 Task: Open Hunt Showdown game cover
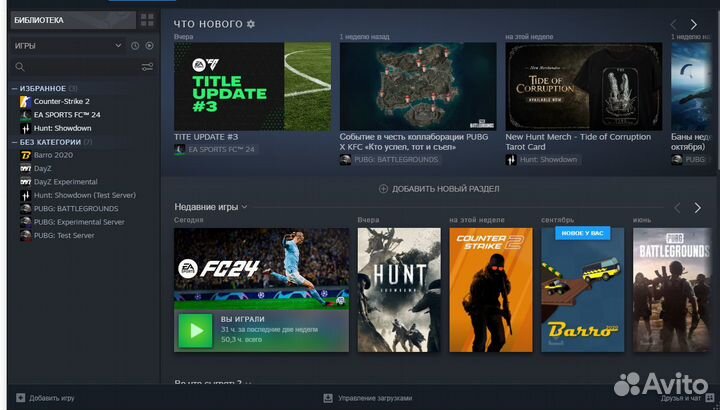(399, 290)
